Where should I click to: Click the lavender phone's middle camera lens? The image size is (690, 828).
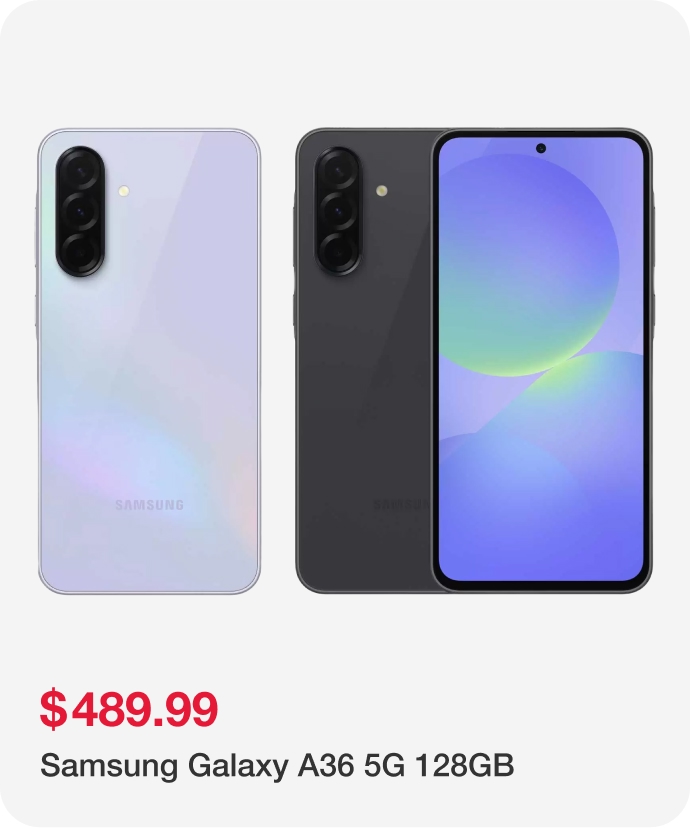click(80, 212)
